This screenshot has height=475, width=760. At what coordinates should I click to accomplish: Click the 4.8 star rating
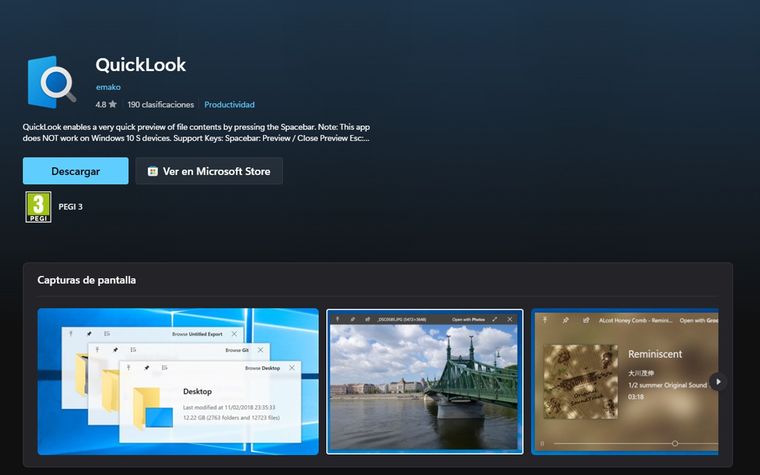pos(106,105)
